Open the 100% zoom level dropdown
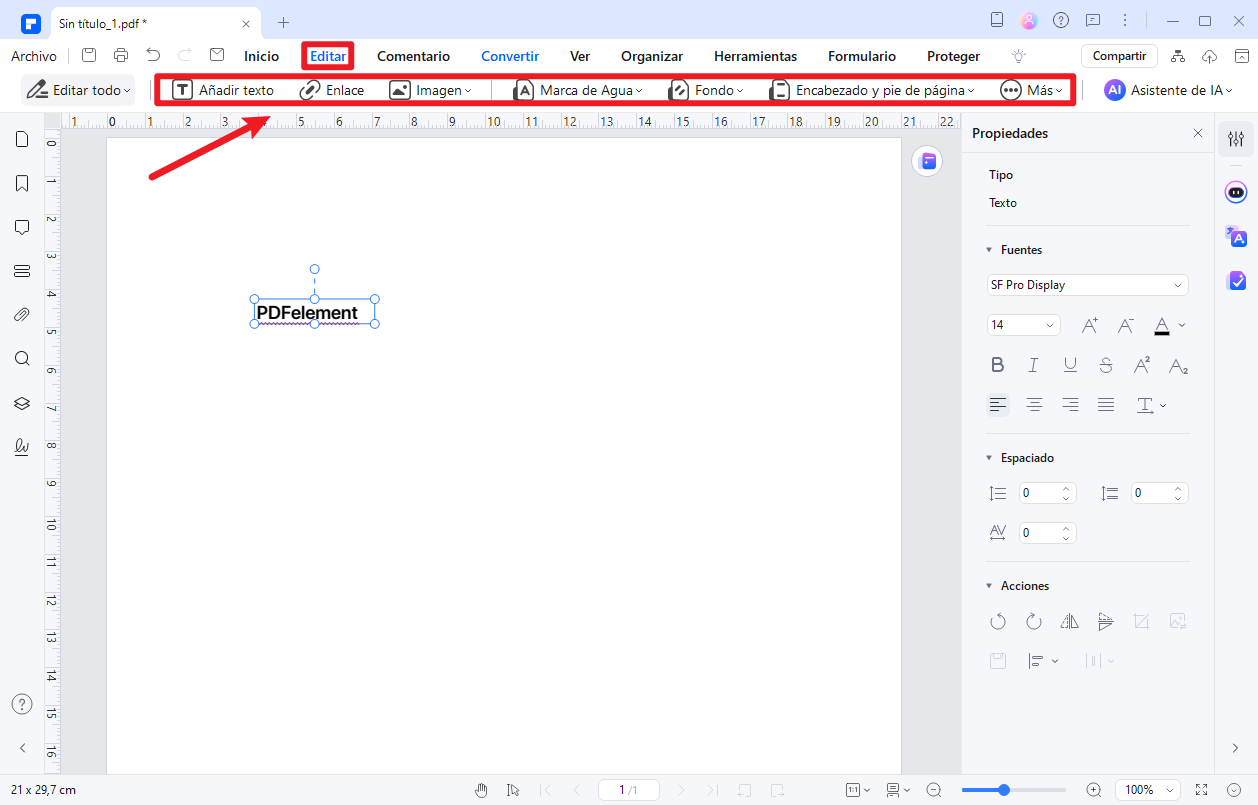Viewport: 1258px width, 805px height. [x=1147, y=790]
